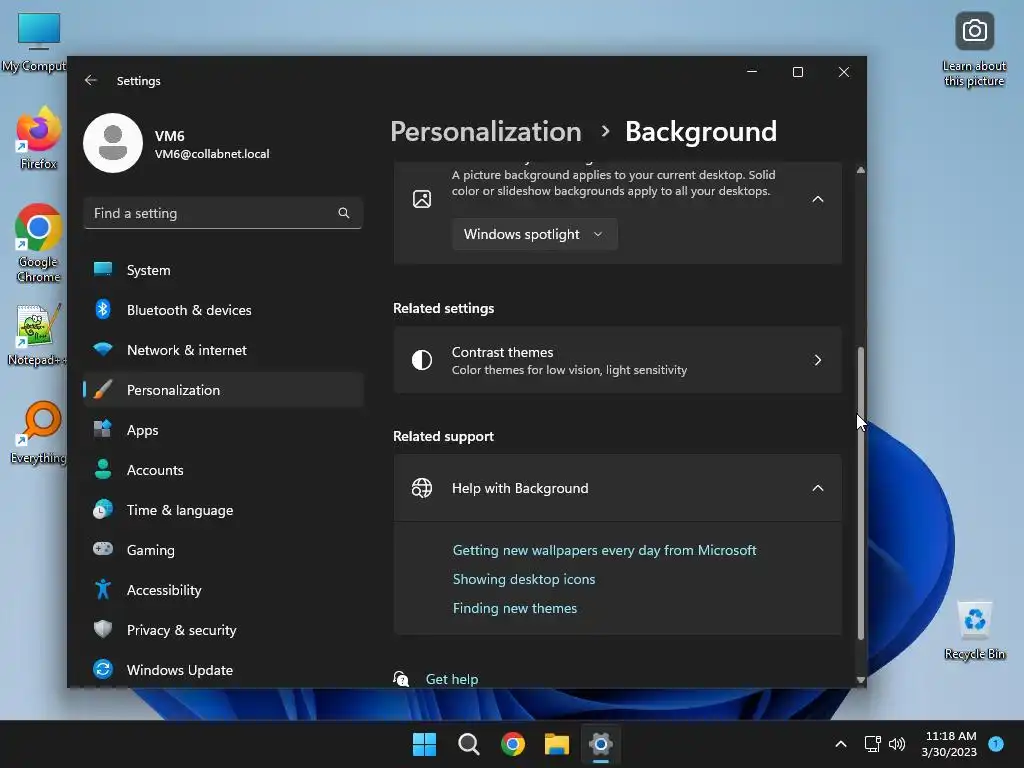Screen dimensions: 1024x768
Task: Open Firefox desktop shortcut
Action: (38, 138)
